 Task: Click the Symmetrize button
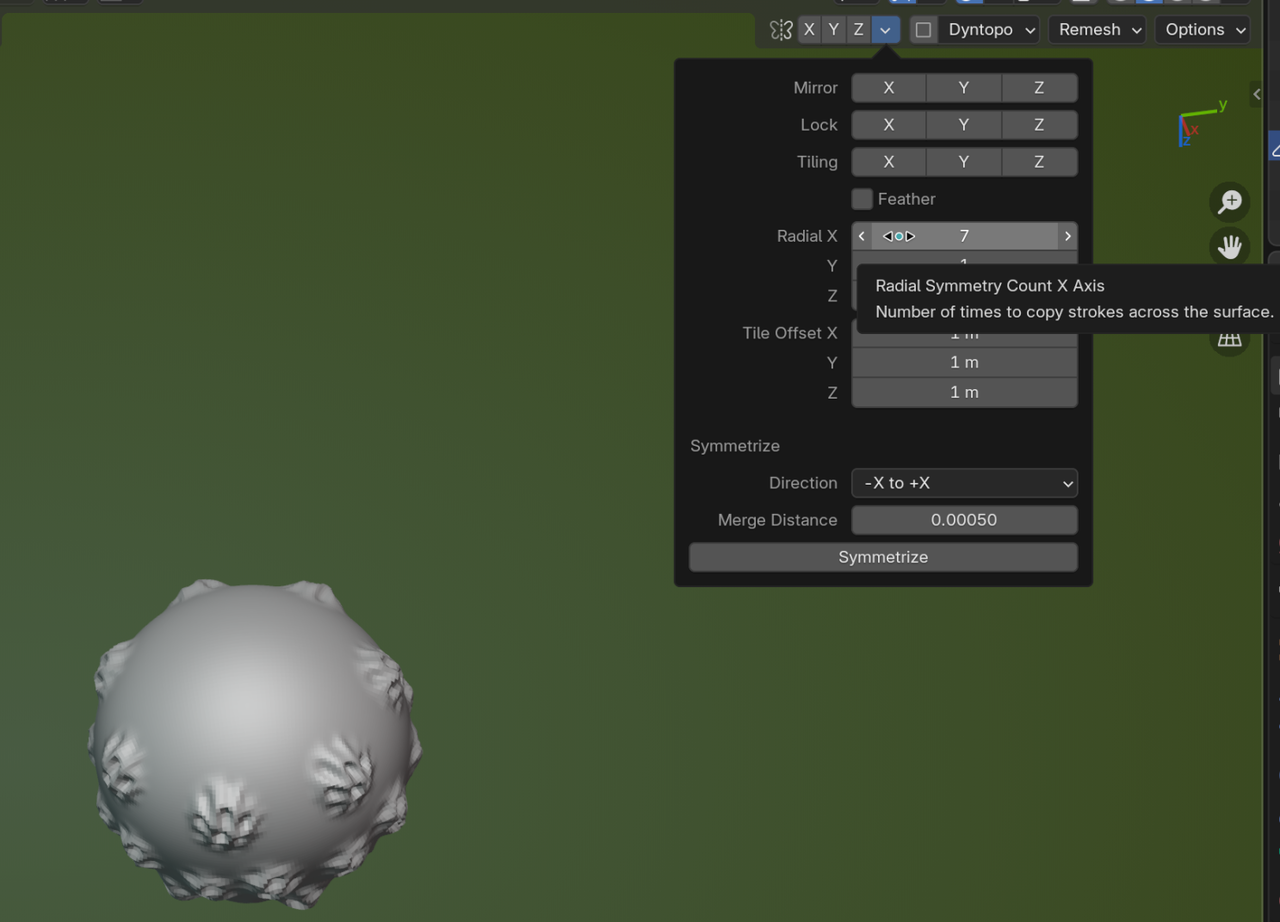[x=883, y=557]
